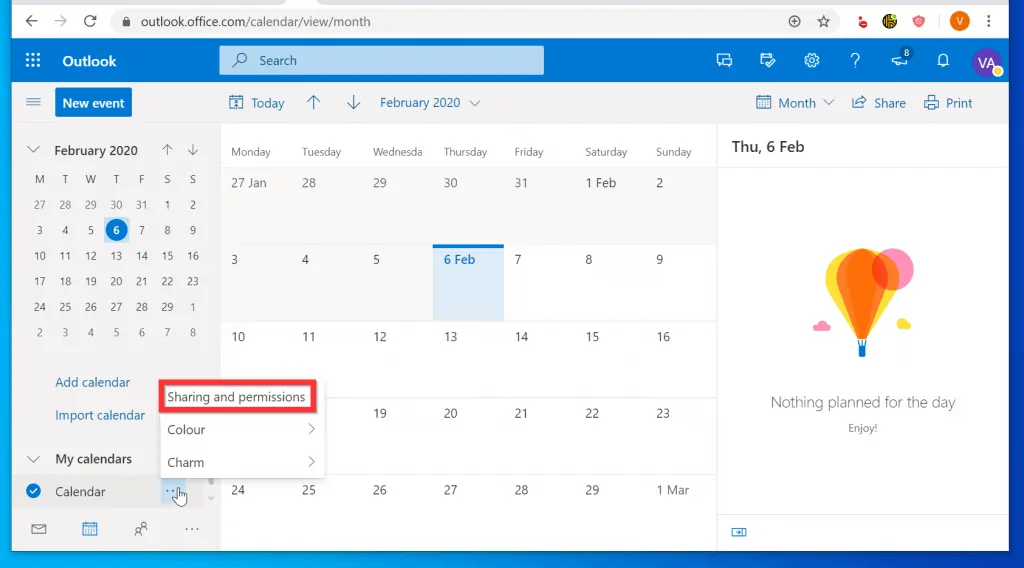The width and height of the screenshot is (1024, 568).
Task: Open the app launcher waffle icon
Action: (x=33, y=61)
